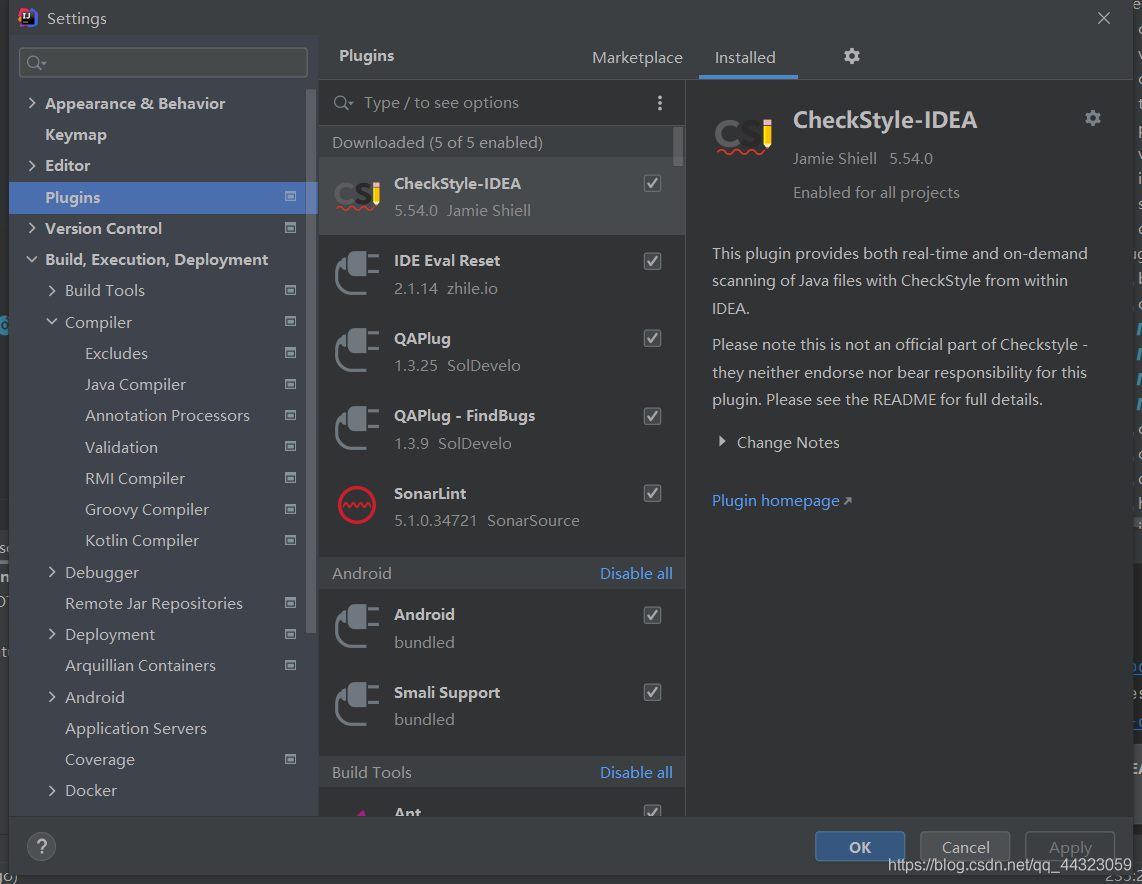Focus the plugin filter search field
The height and width of the screenshot is (884, 1142).
point(503,103)
